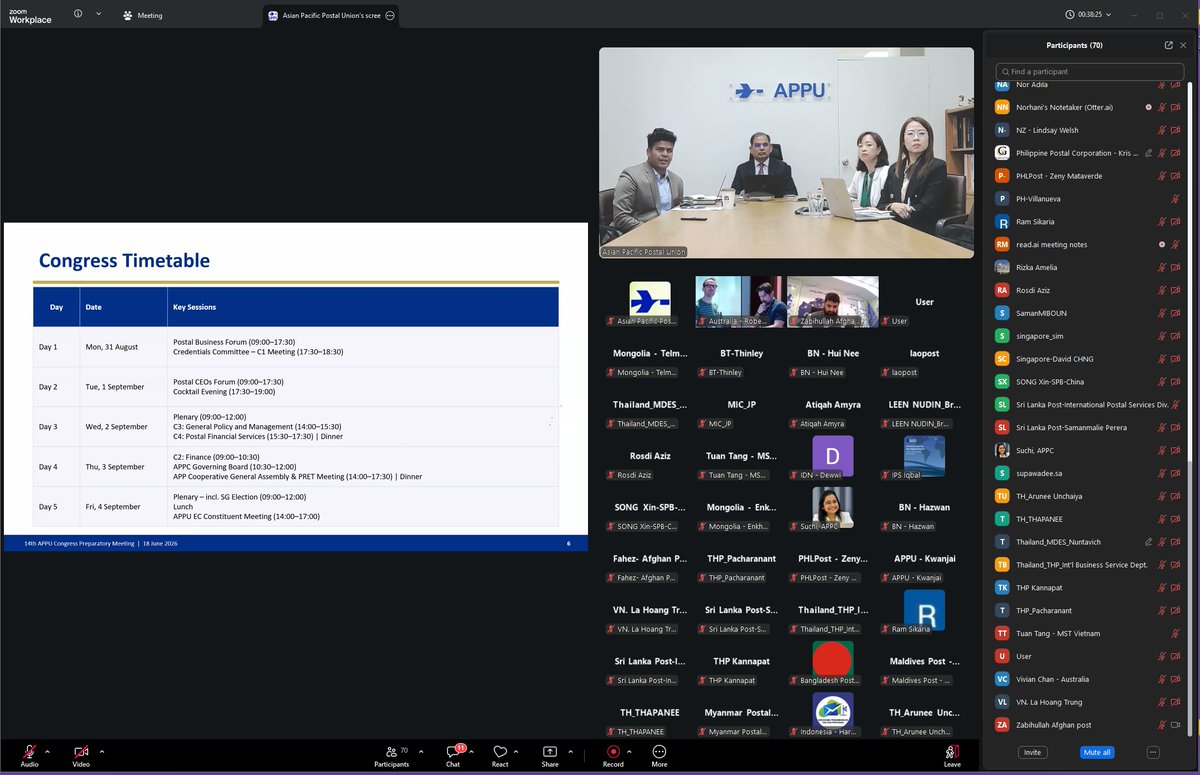This screenshot has height=775, width=1200.
Task: Click recording indicator for Norhani's Notetaker
Action: 1148,107
